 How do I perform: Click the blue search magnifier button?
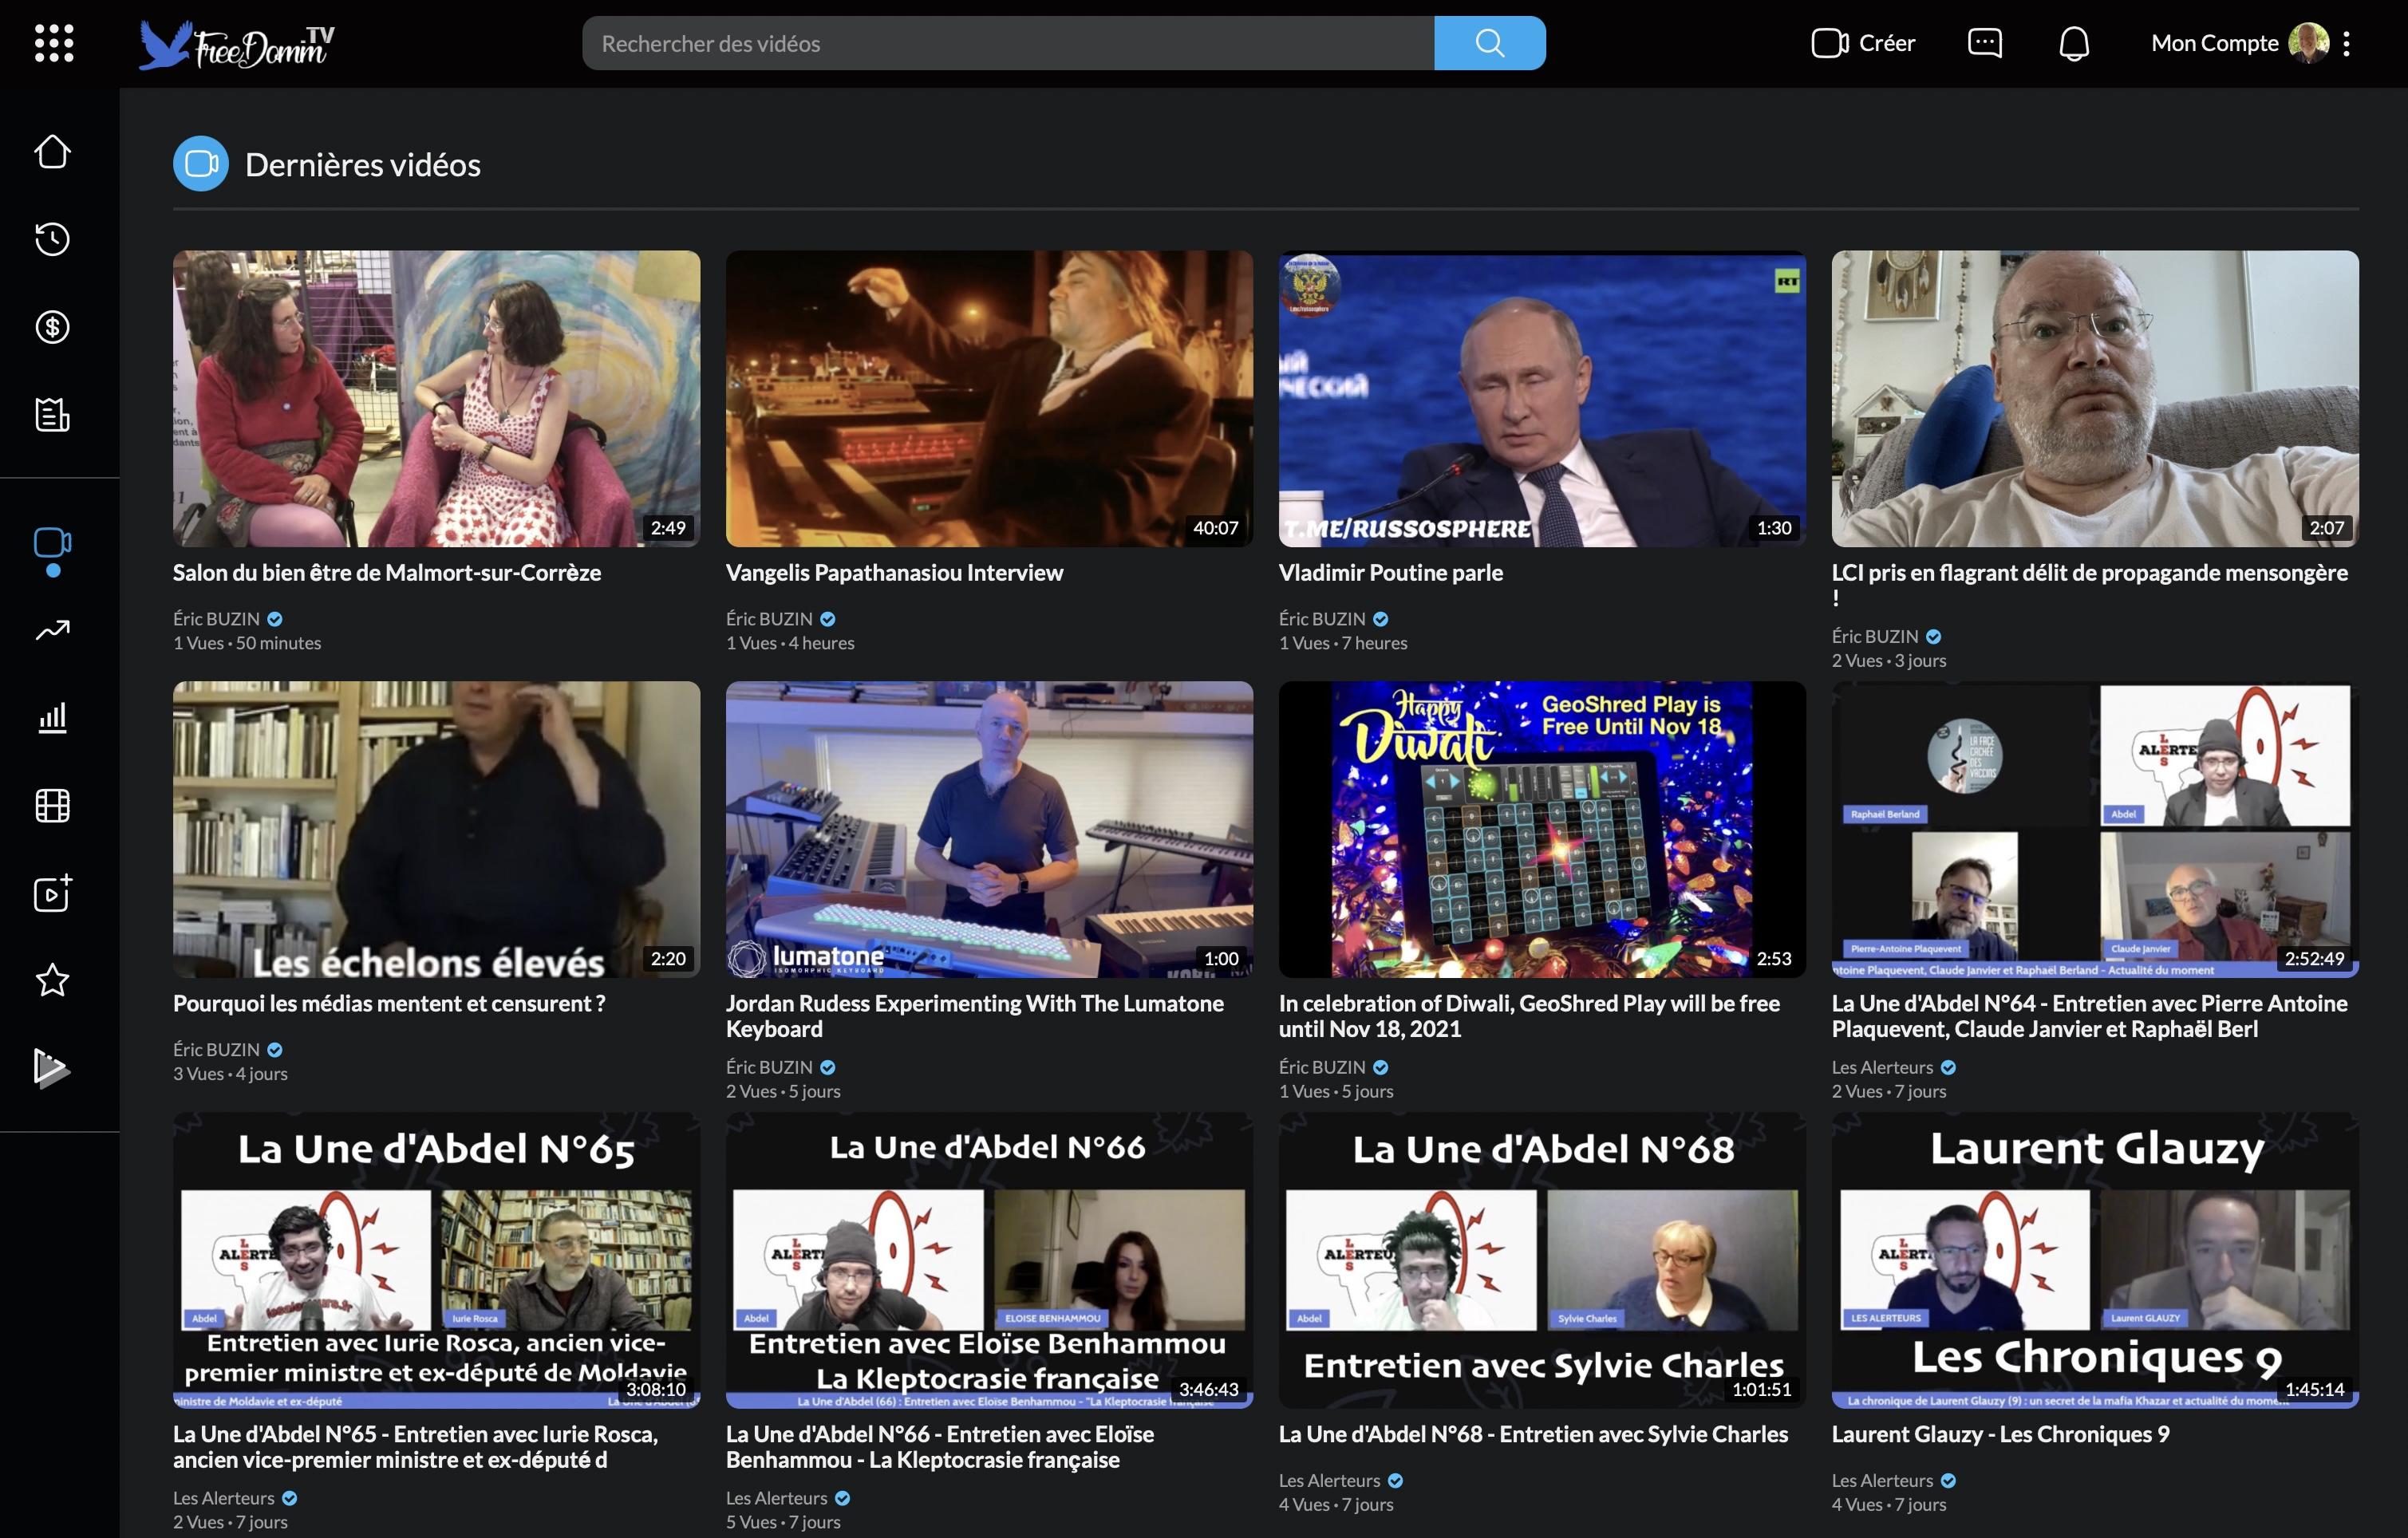coord(1489,43)
